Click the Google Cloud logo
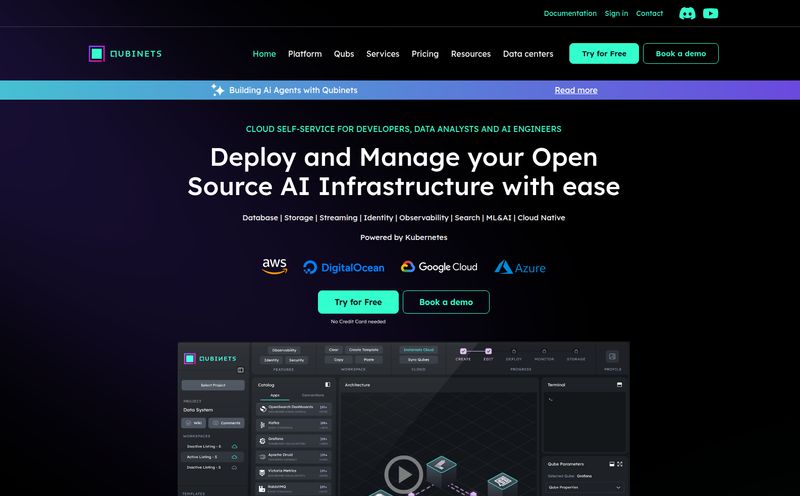 click(439, 267)
